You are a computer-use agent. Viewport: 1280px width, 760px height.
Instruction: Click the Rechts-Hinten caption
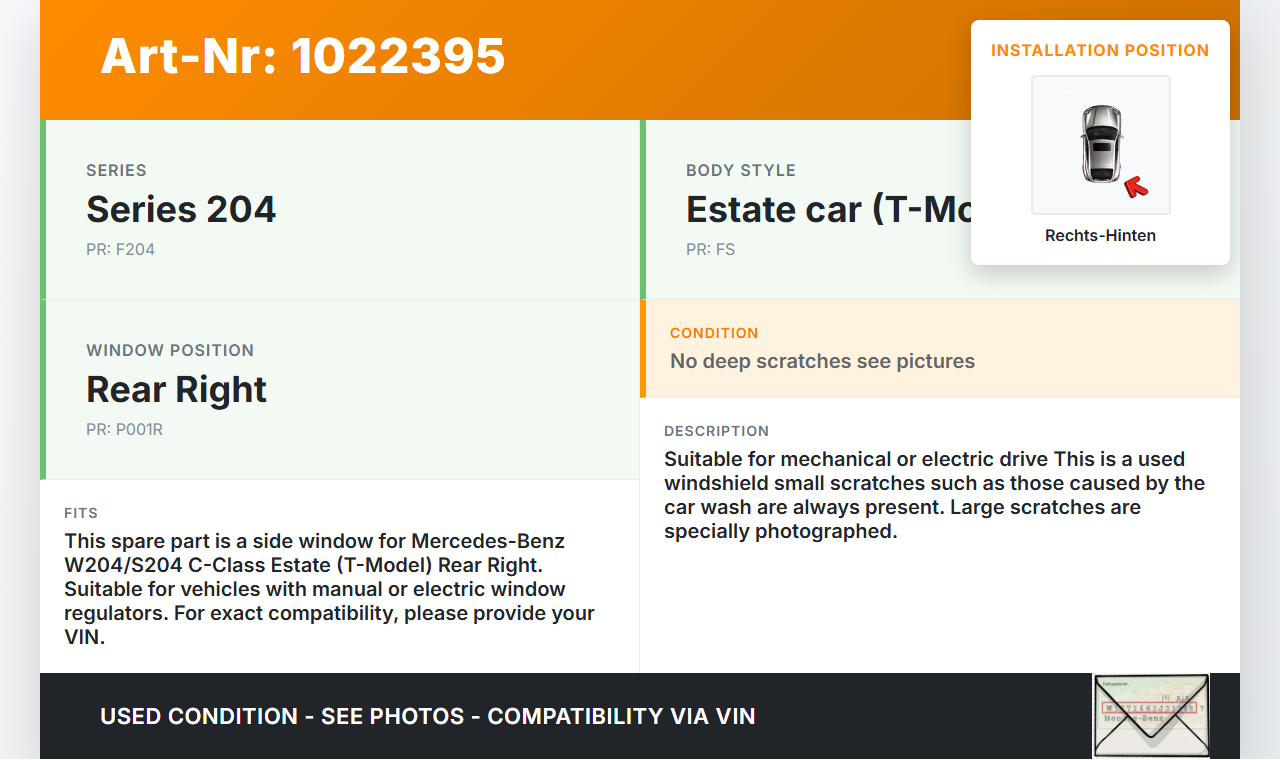pos(1100,236)
